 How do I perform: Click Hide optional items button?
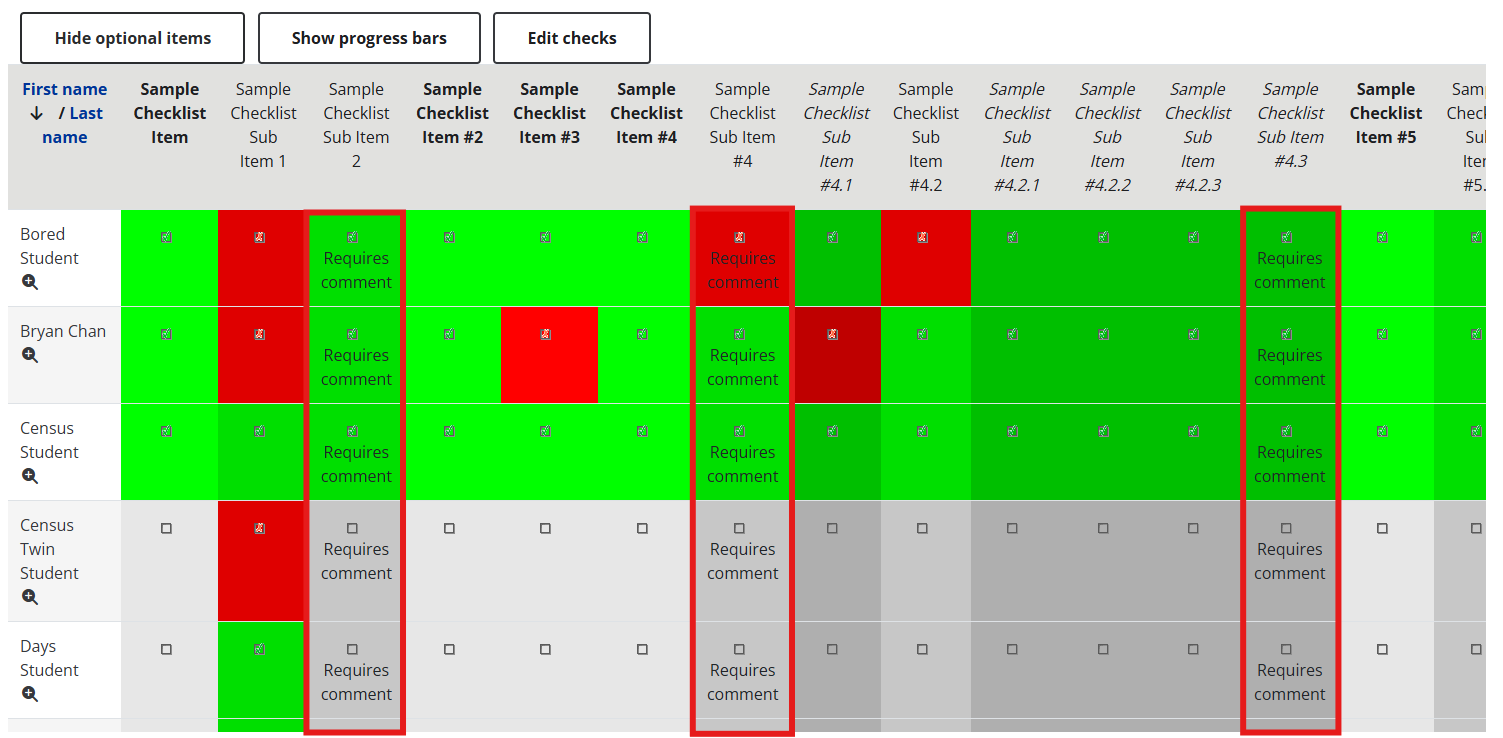pyautogui.click(x=133, y=38)
